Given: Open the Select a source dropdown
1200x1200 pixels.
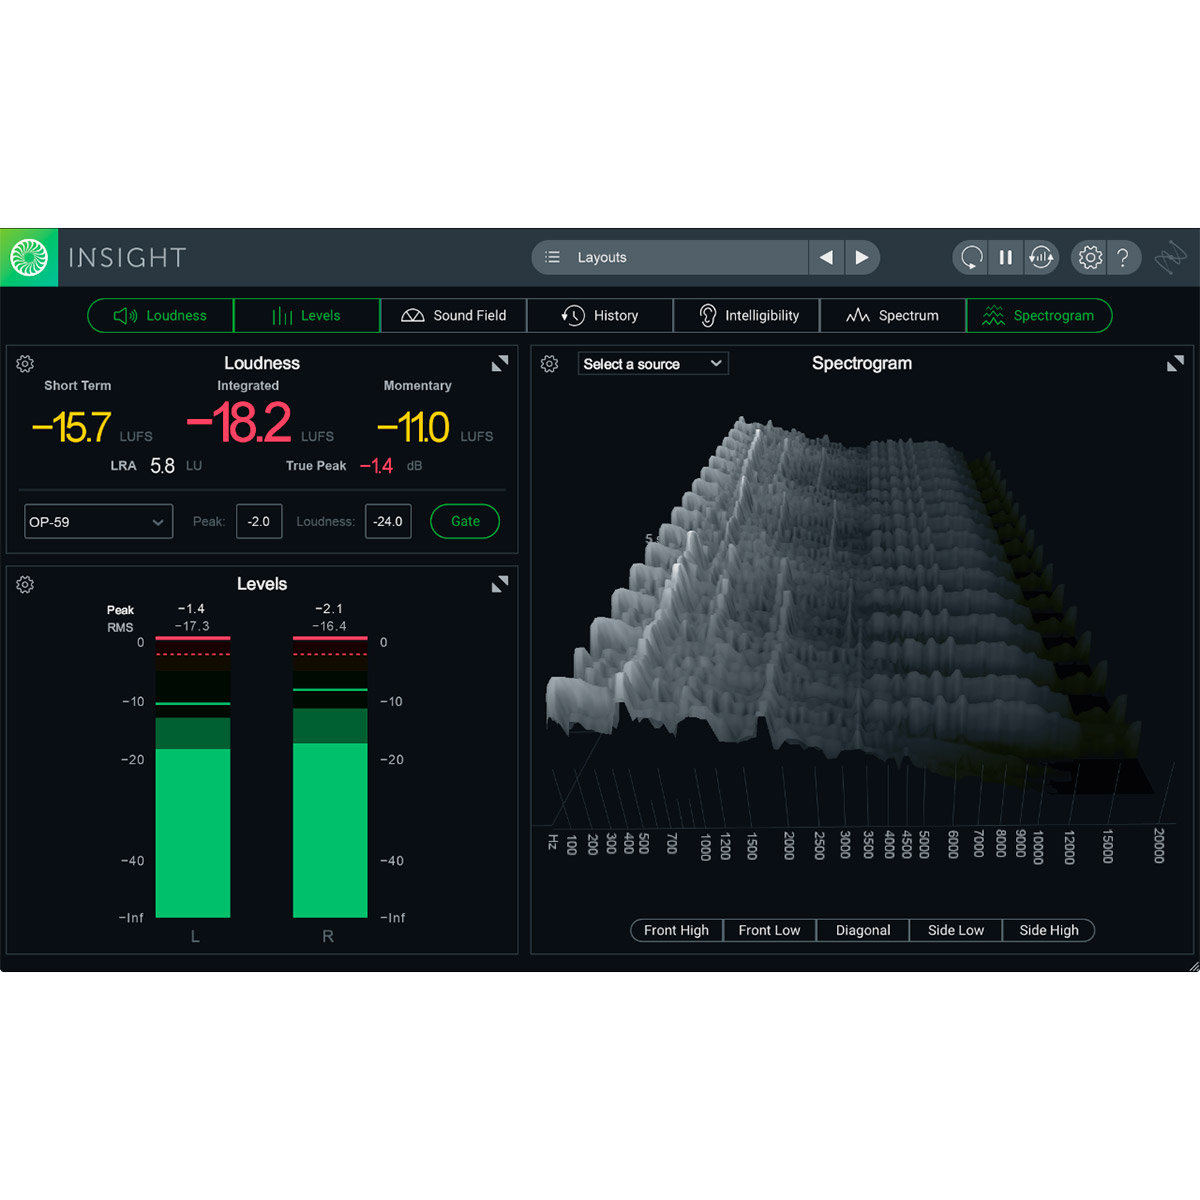Looking at the screenshot, I should point(652,363).
